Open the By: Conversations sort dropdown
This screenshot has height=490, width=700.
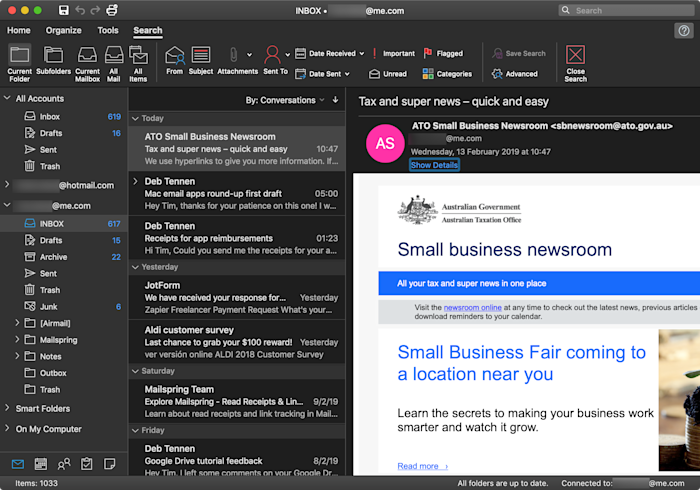tap(285, 100)
